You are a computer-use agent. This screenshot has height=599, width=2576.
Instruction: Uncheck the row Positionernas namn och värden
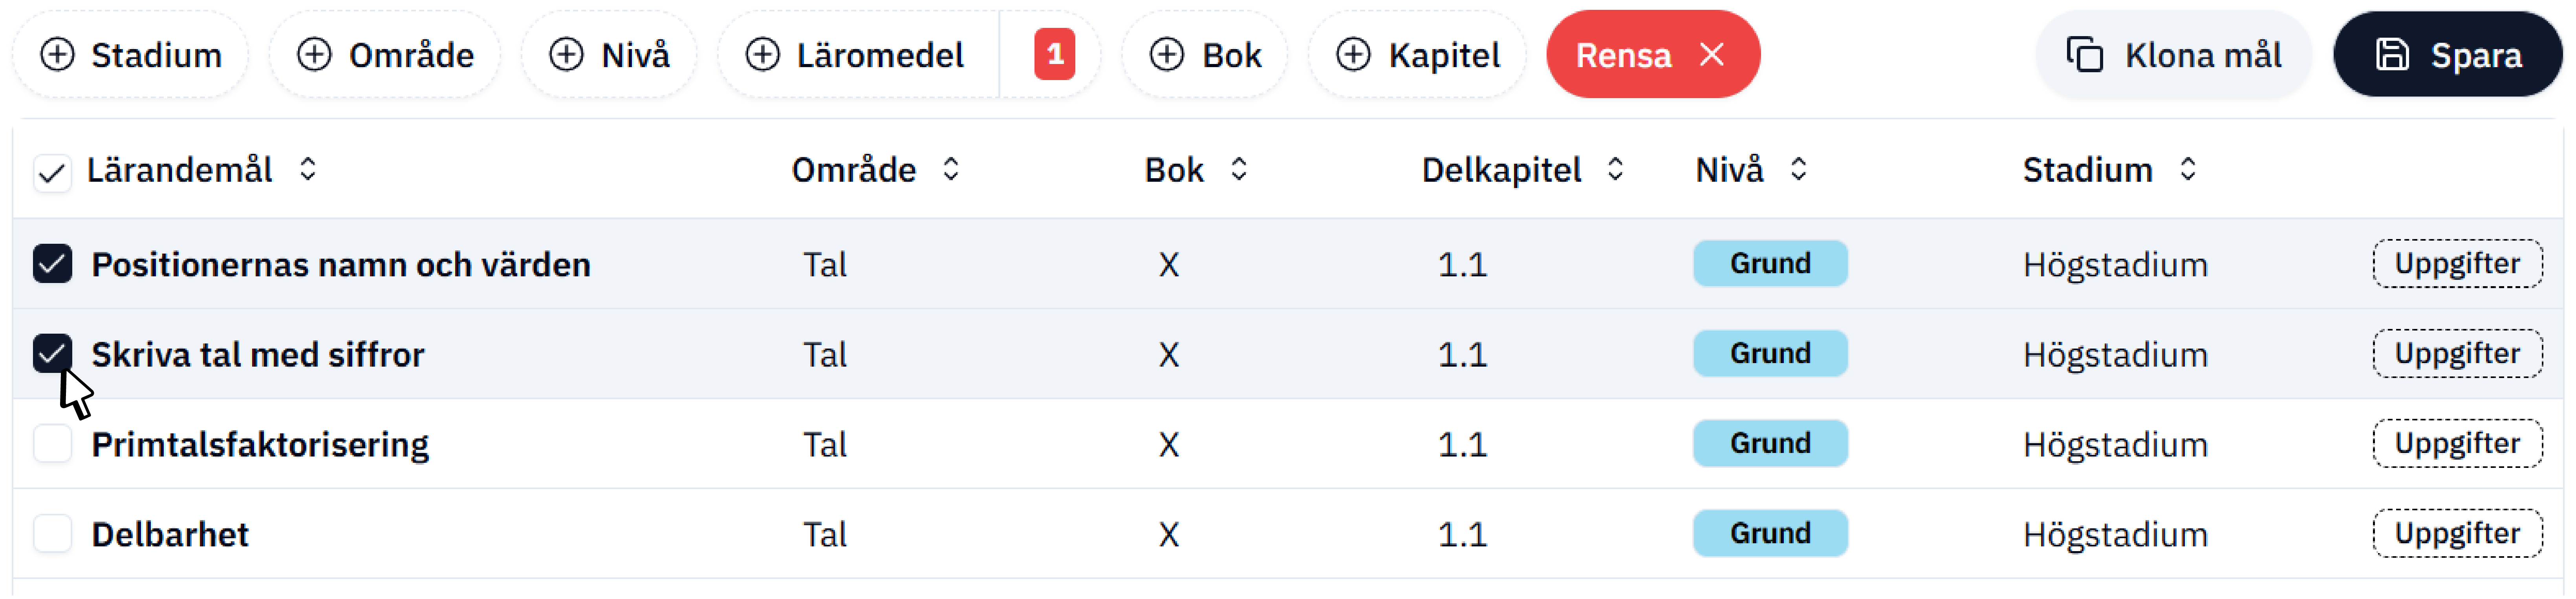tap(52, 263)
